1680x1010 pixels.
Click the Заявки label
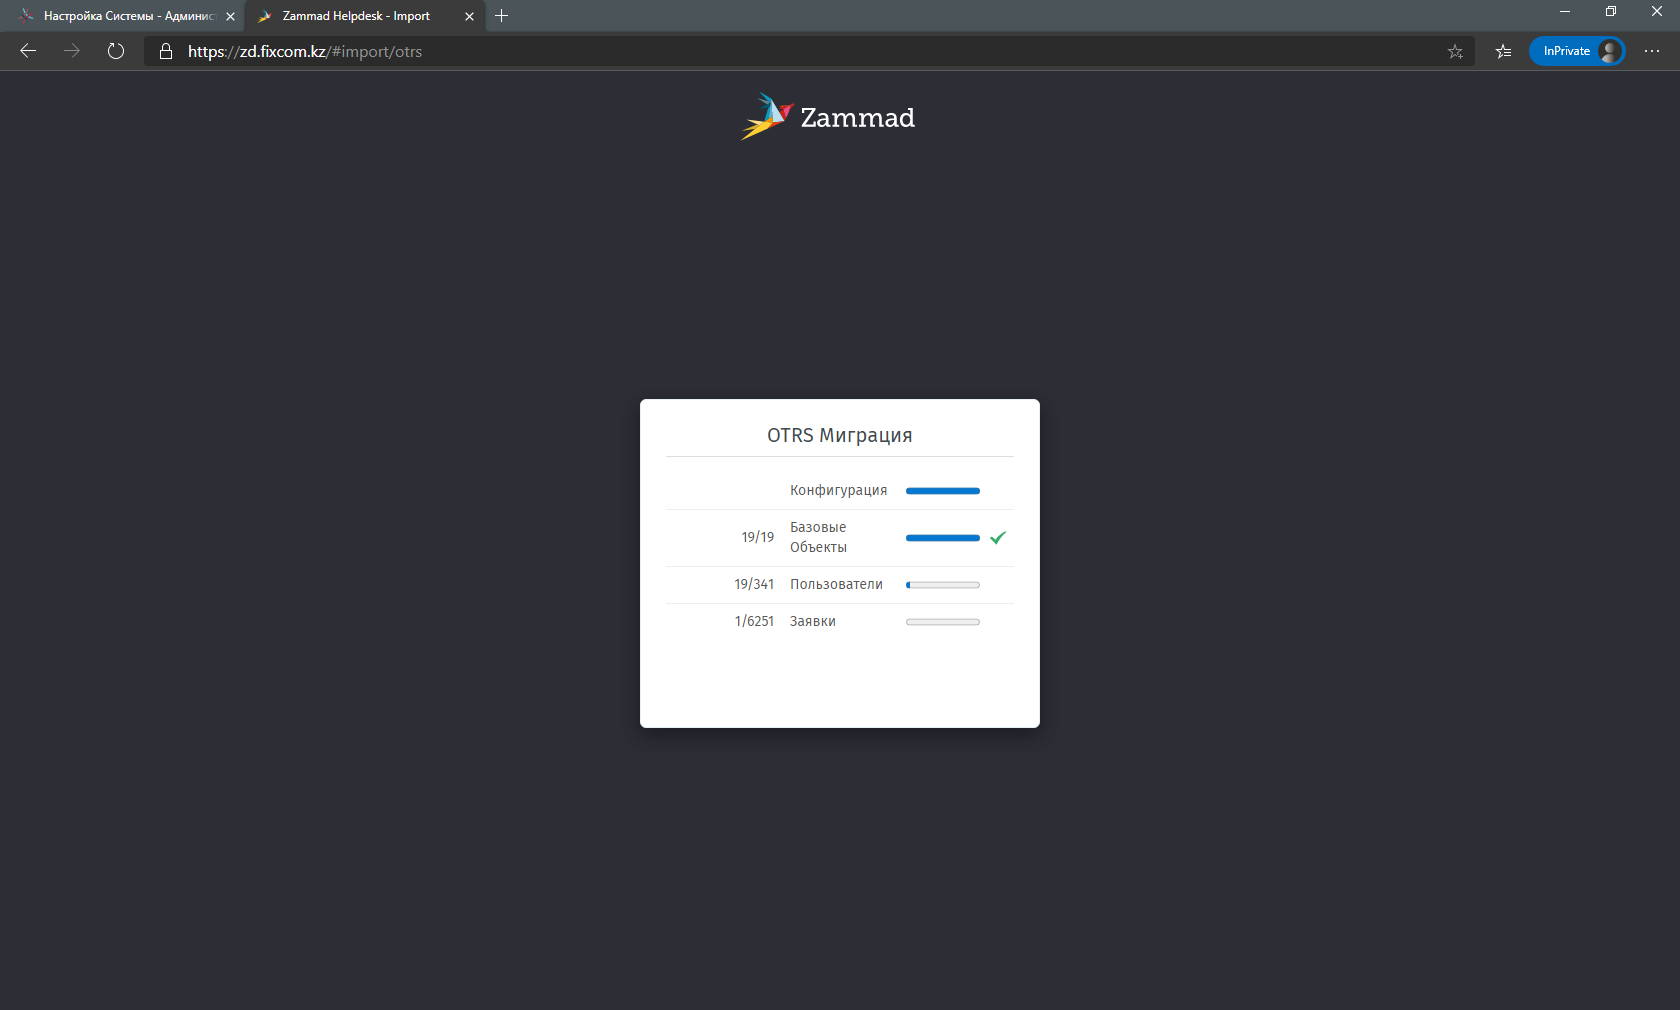(x=812, y=621)
